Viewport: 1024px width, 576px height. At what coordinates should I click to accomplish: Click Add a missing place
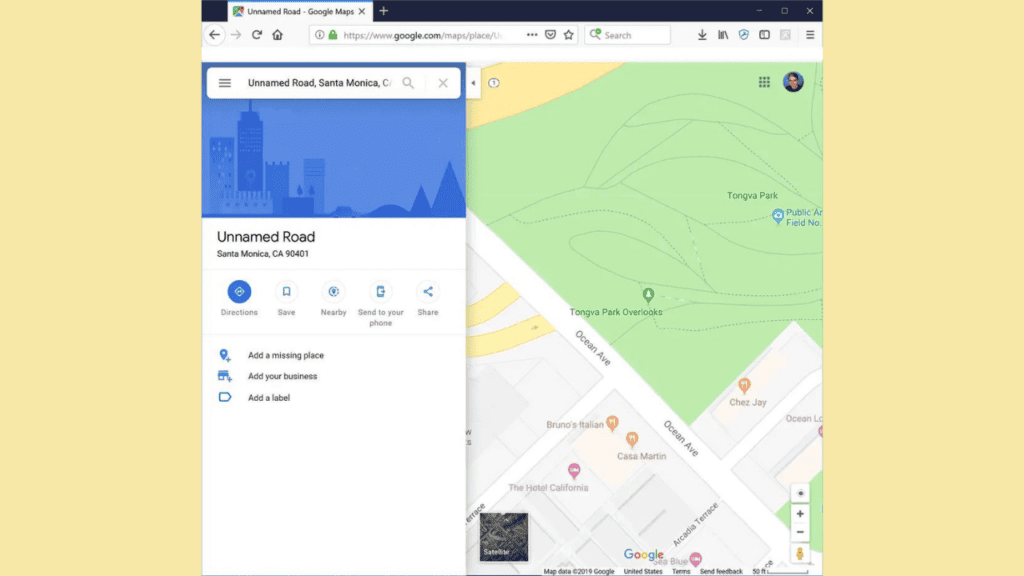286,355
